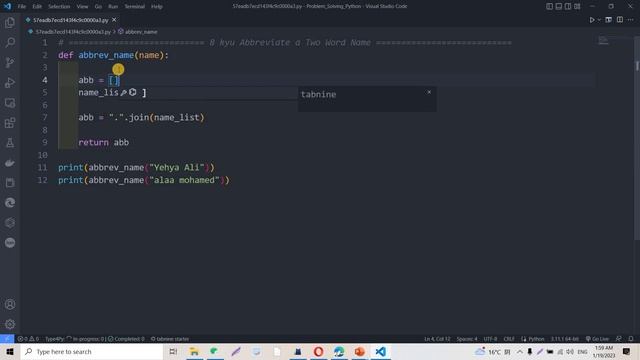Close the tabnine suggestion details popup
The height and width of the screenshot is (360, 640).
click(429, 92)
